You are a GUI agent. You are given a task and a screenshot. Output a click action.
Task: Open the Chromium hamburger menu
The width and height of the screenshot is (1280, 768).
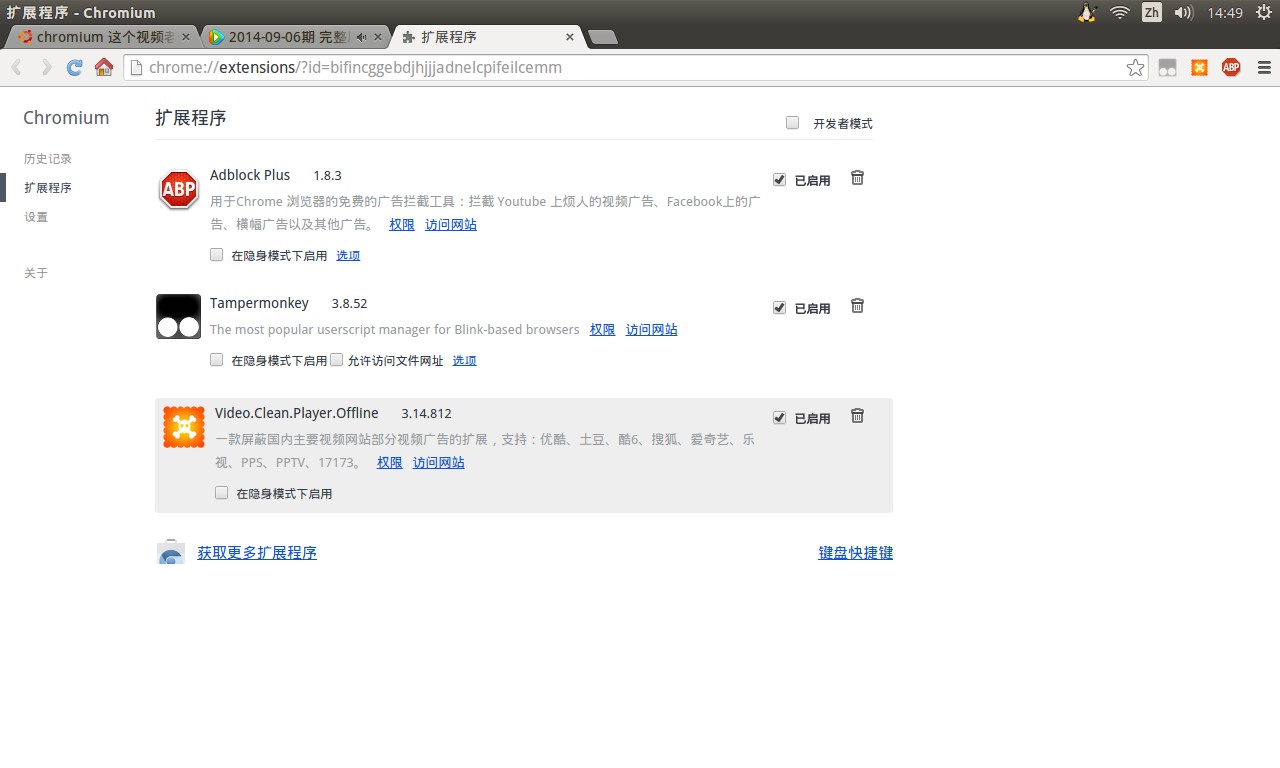[1264, 67]
